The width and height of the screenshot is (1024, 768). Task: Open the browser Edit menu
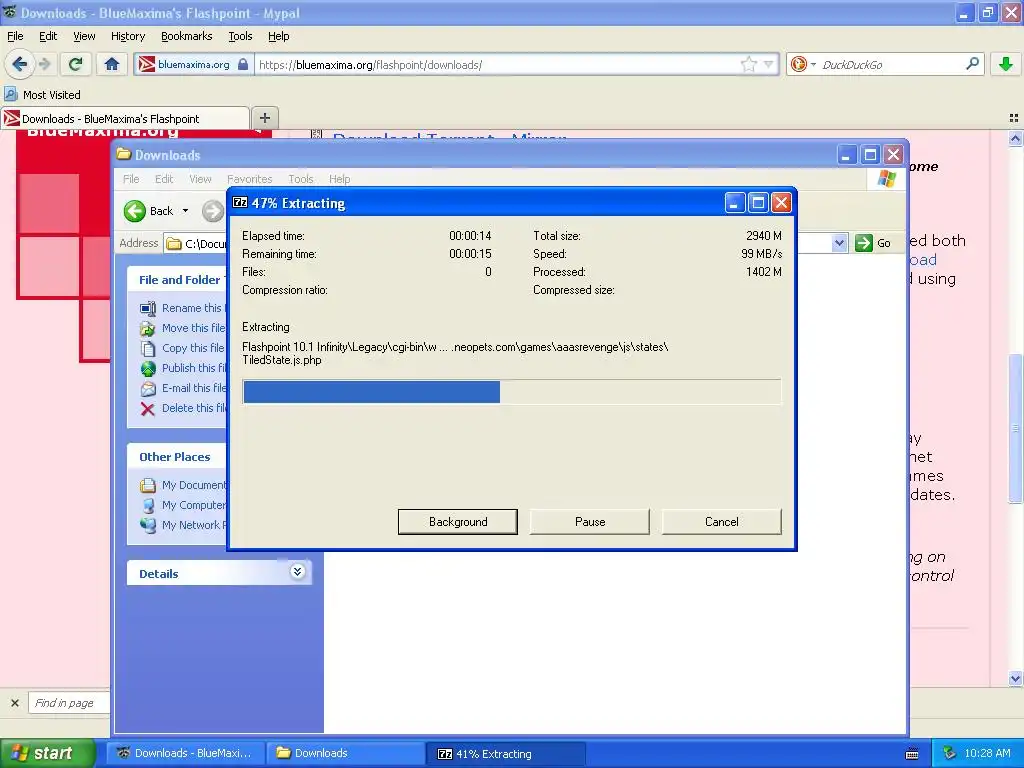click(48, 36)
